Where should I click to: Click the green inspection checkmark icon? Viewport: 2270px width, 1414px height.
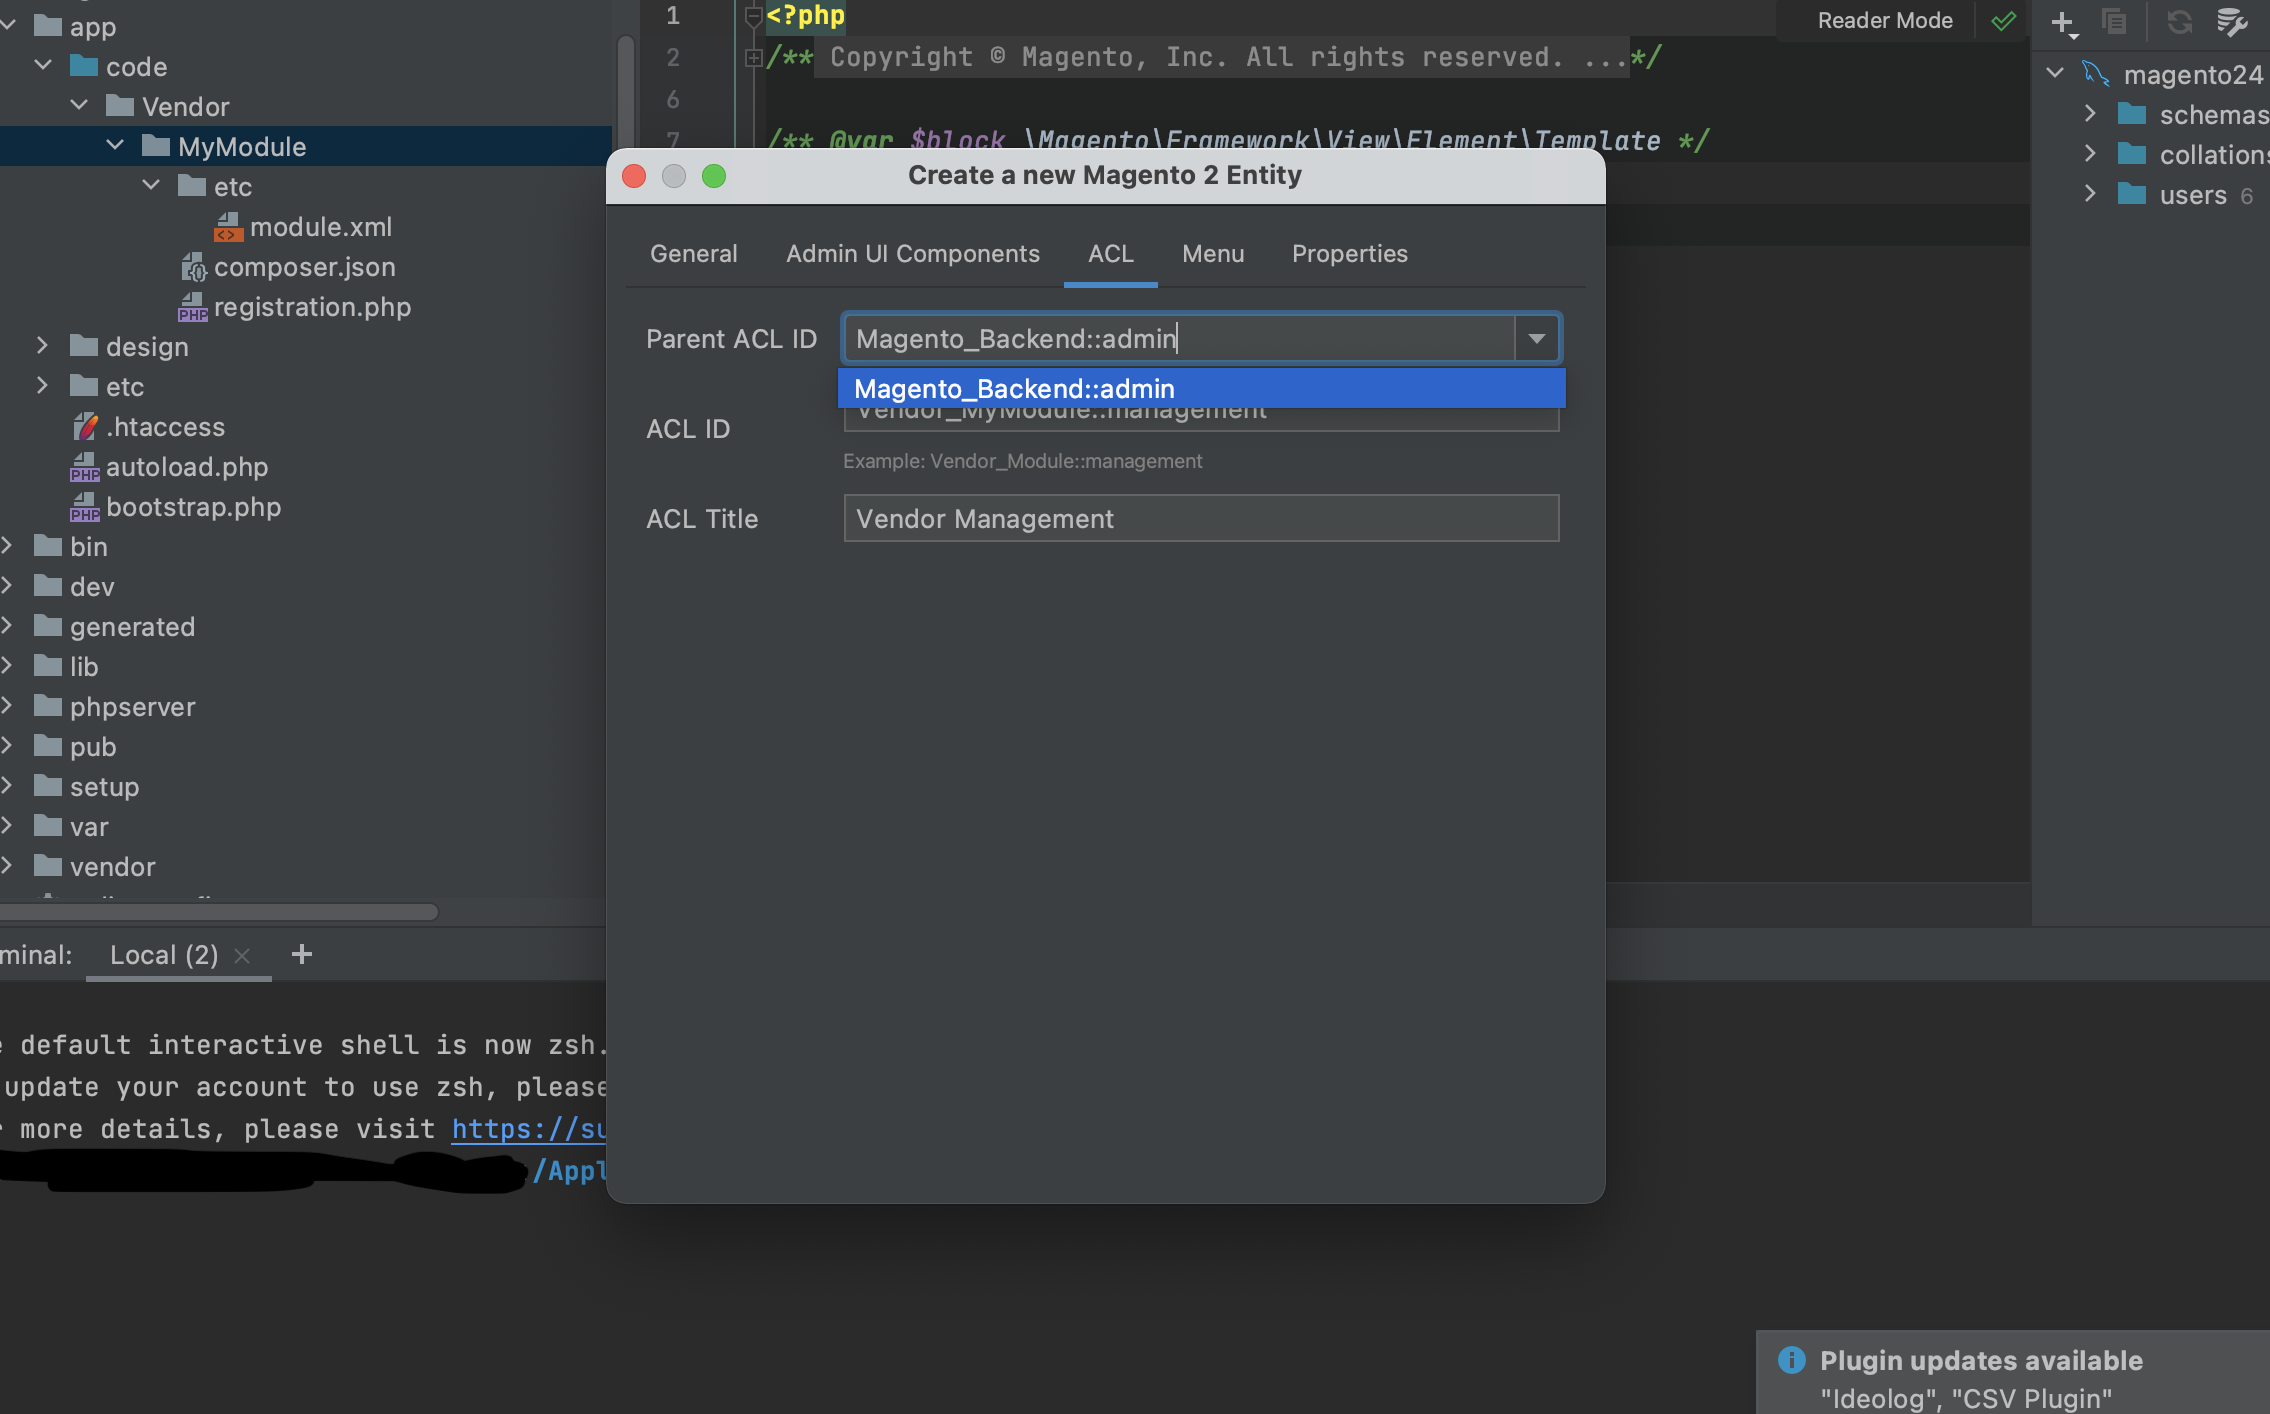(2003, 22)
